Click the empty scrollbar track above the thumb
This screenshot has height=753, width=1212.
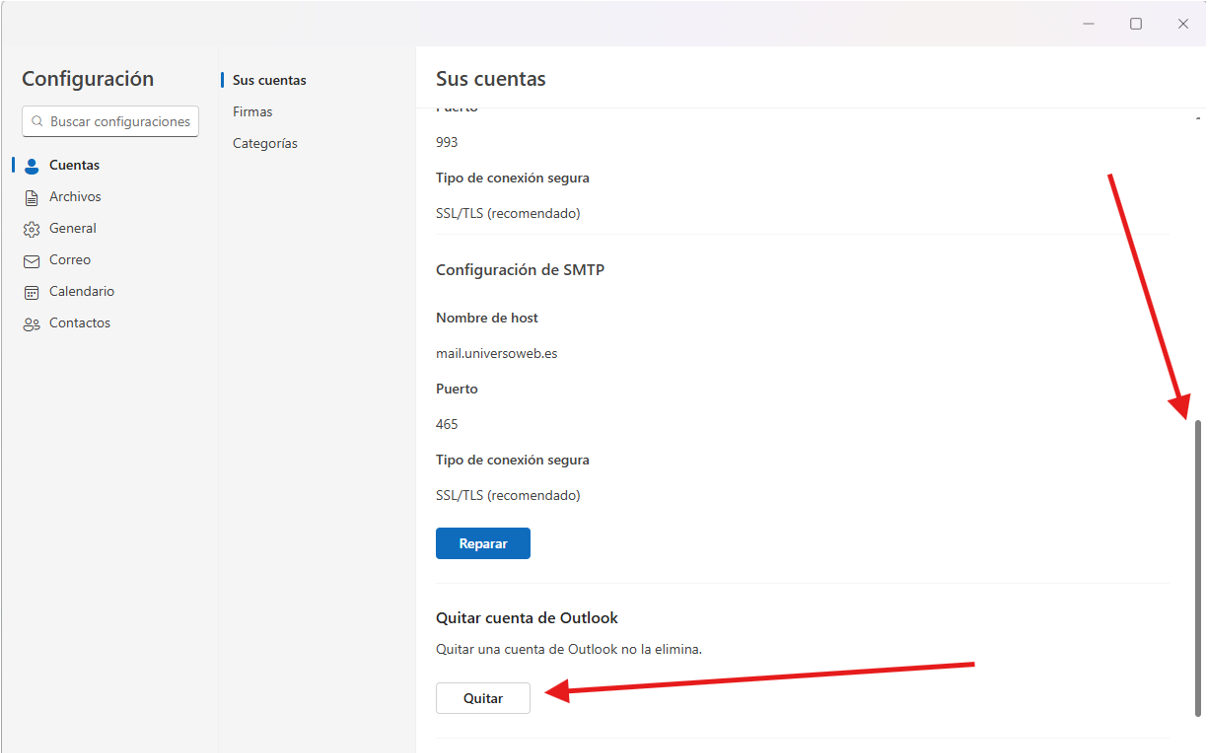point(1198,270)
